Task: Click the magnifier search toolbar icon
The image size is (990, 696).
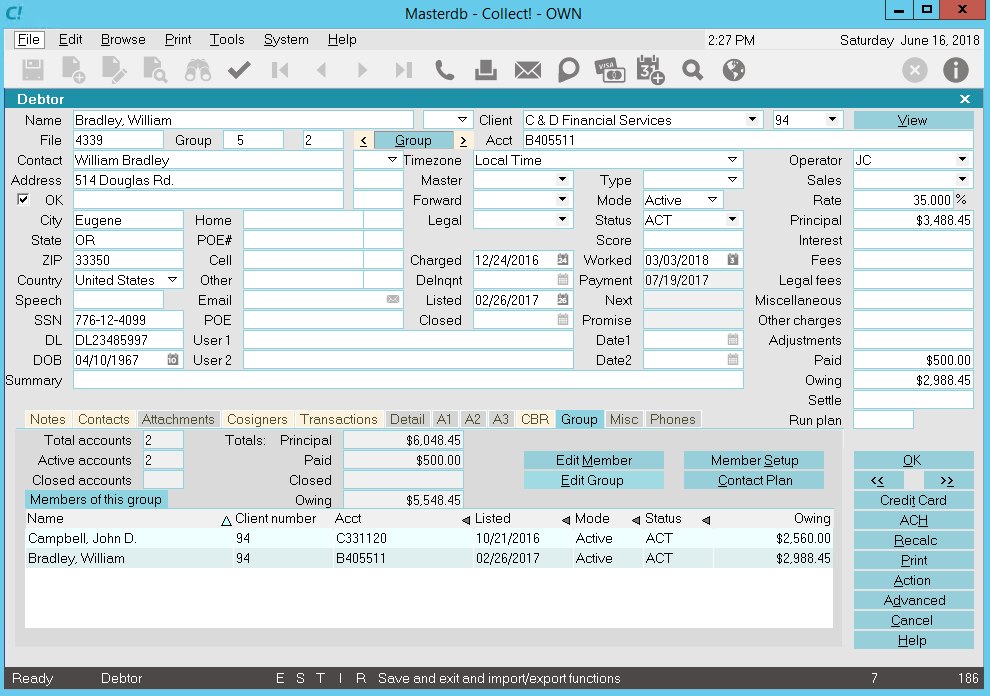Action: coord(692,70)
